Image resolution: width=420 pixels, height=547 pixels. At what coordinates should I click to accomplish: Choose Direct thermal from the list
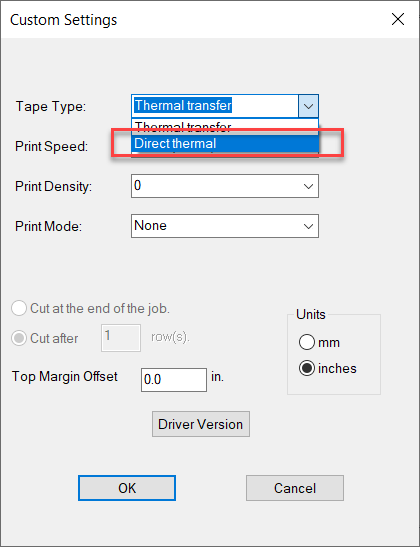[x=225, y=144]
